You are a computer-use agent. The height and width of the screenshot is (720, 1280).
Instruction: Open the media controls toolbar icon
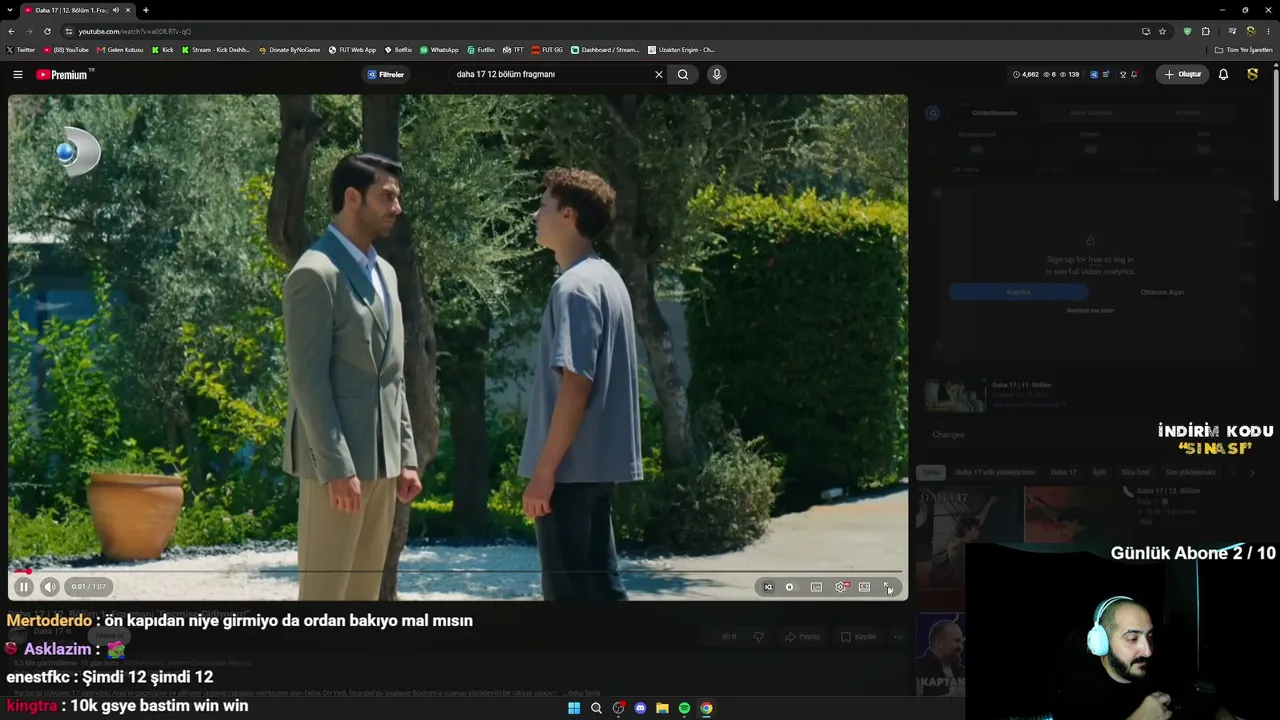pyautogui.click(x=1232, y=31)
